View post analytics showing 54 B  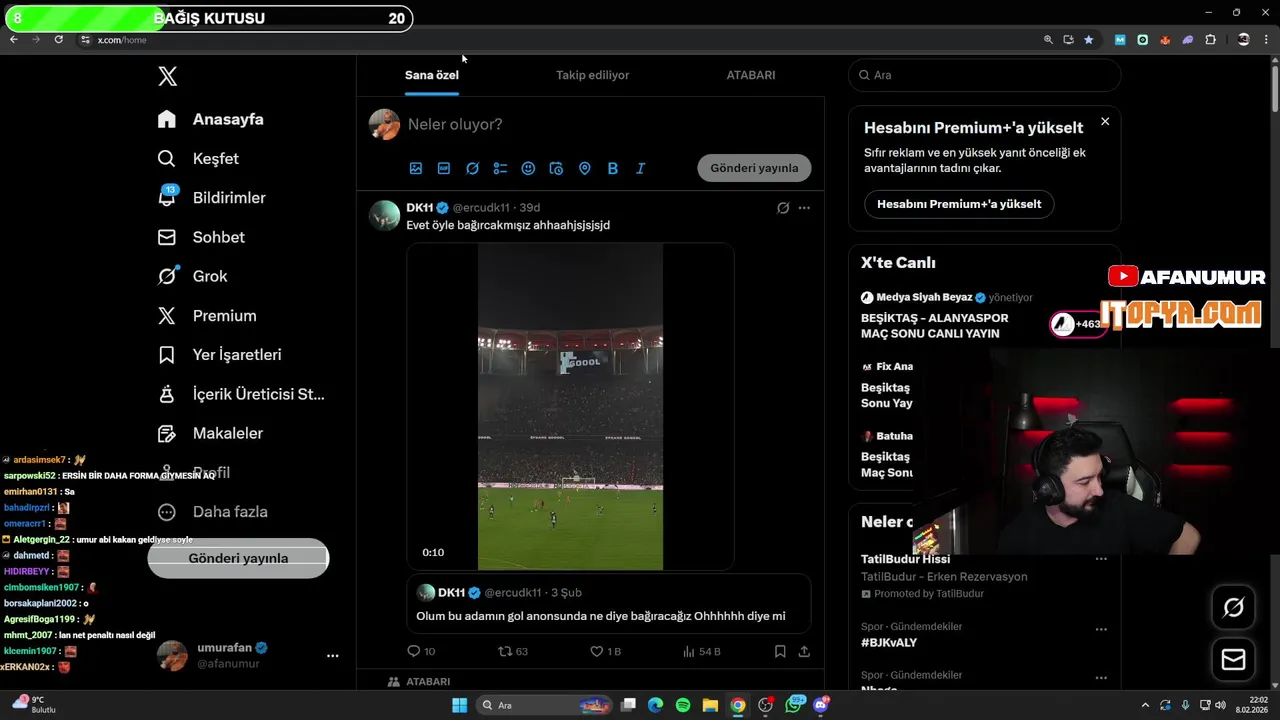pyautogui.click(x=701, y=651)
